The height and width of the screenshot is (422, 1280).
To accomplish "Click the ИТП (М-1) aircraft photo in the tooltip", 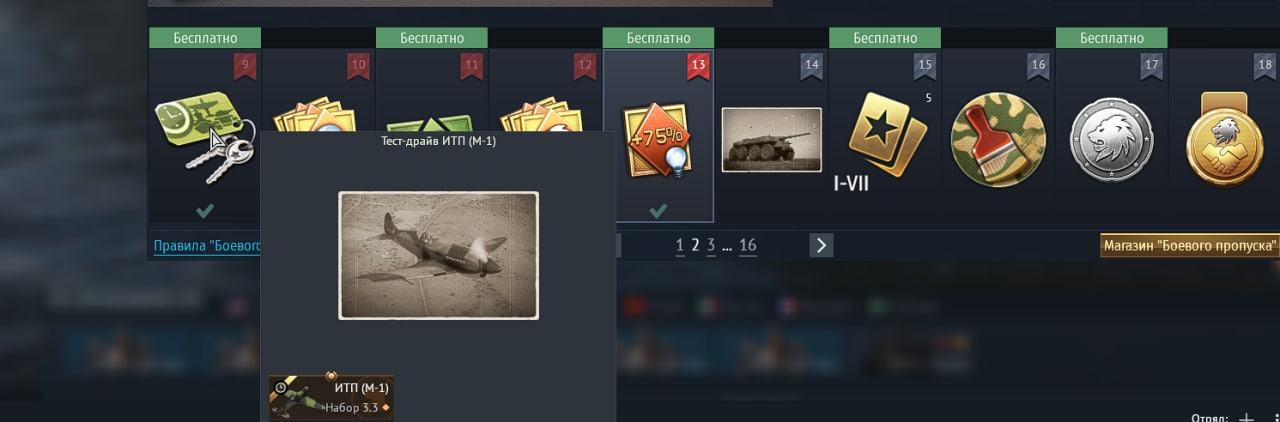I will [x=438, y=255].
